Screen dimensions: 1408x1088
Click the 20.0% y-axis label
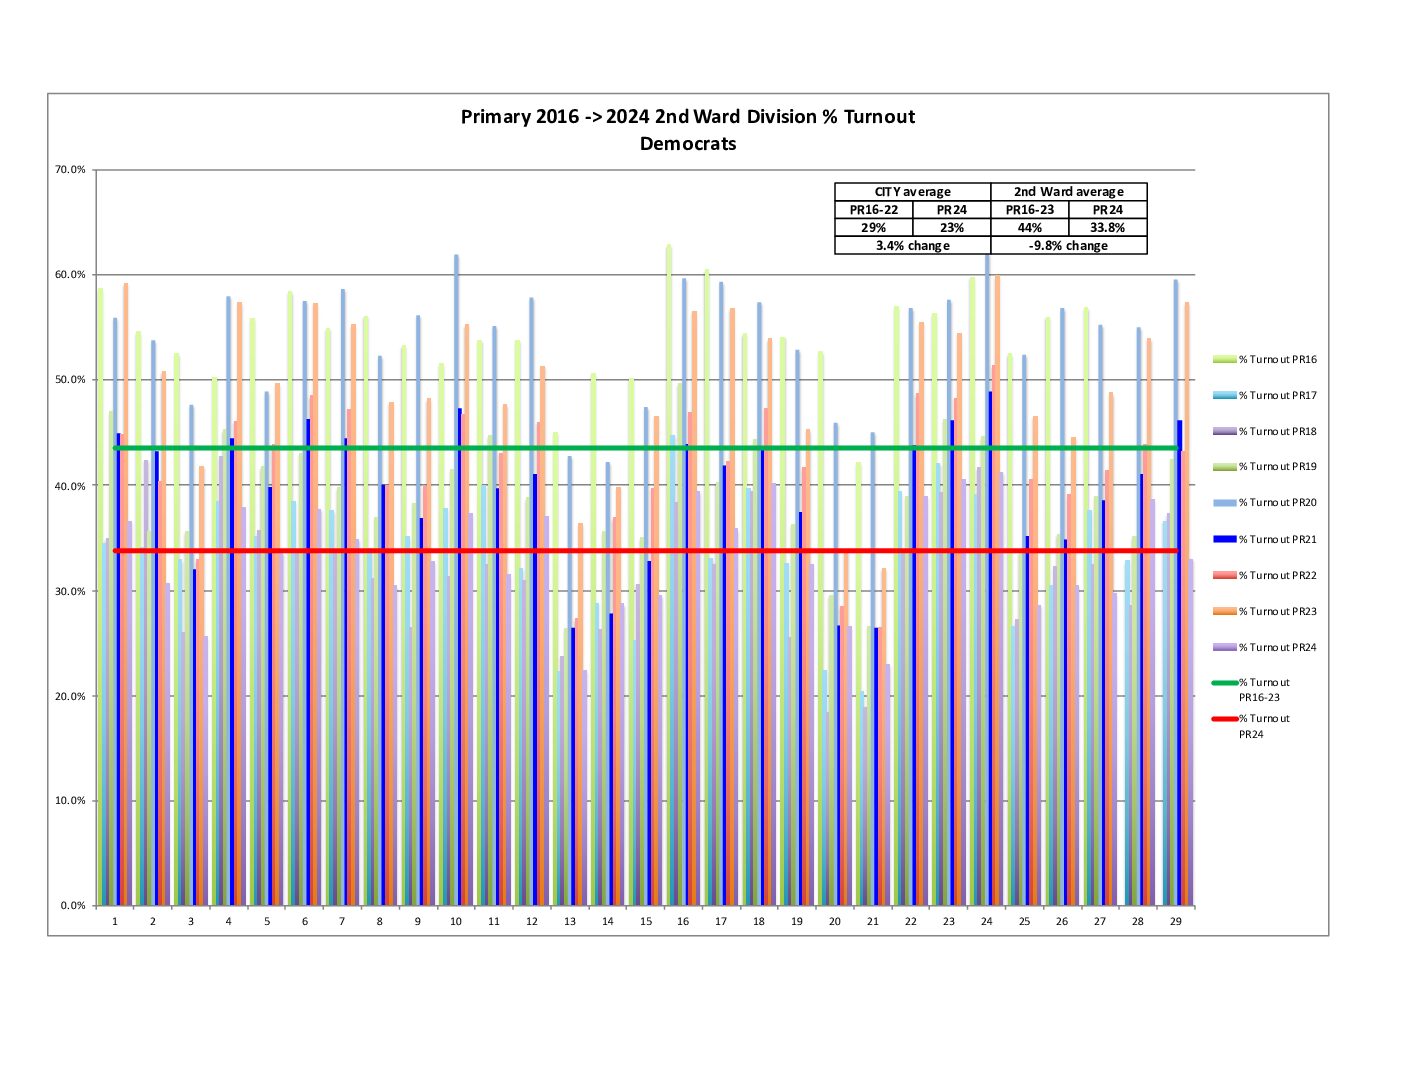(70, 696)
